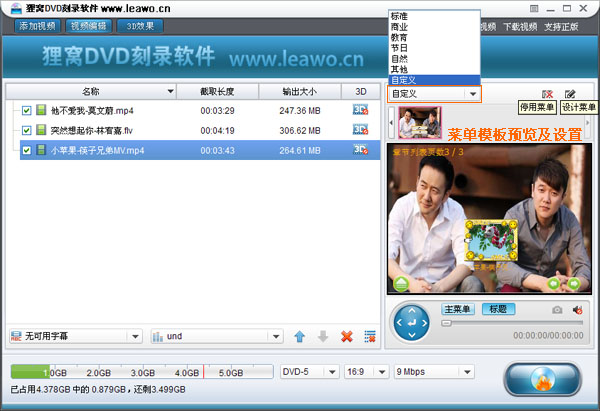Select 商业 from the template list

tap(434, 27)
